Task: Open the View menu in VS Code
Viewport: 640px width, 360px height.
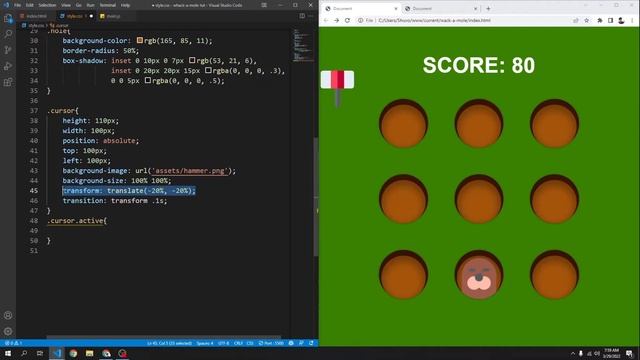Action: click(x=66, y=5)
